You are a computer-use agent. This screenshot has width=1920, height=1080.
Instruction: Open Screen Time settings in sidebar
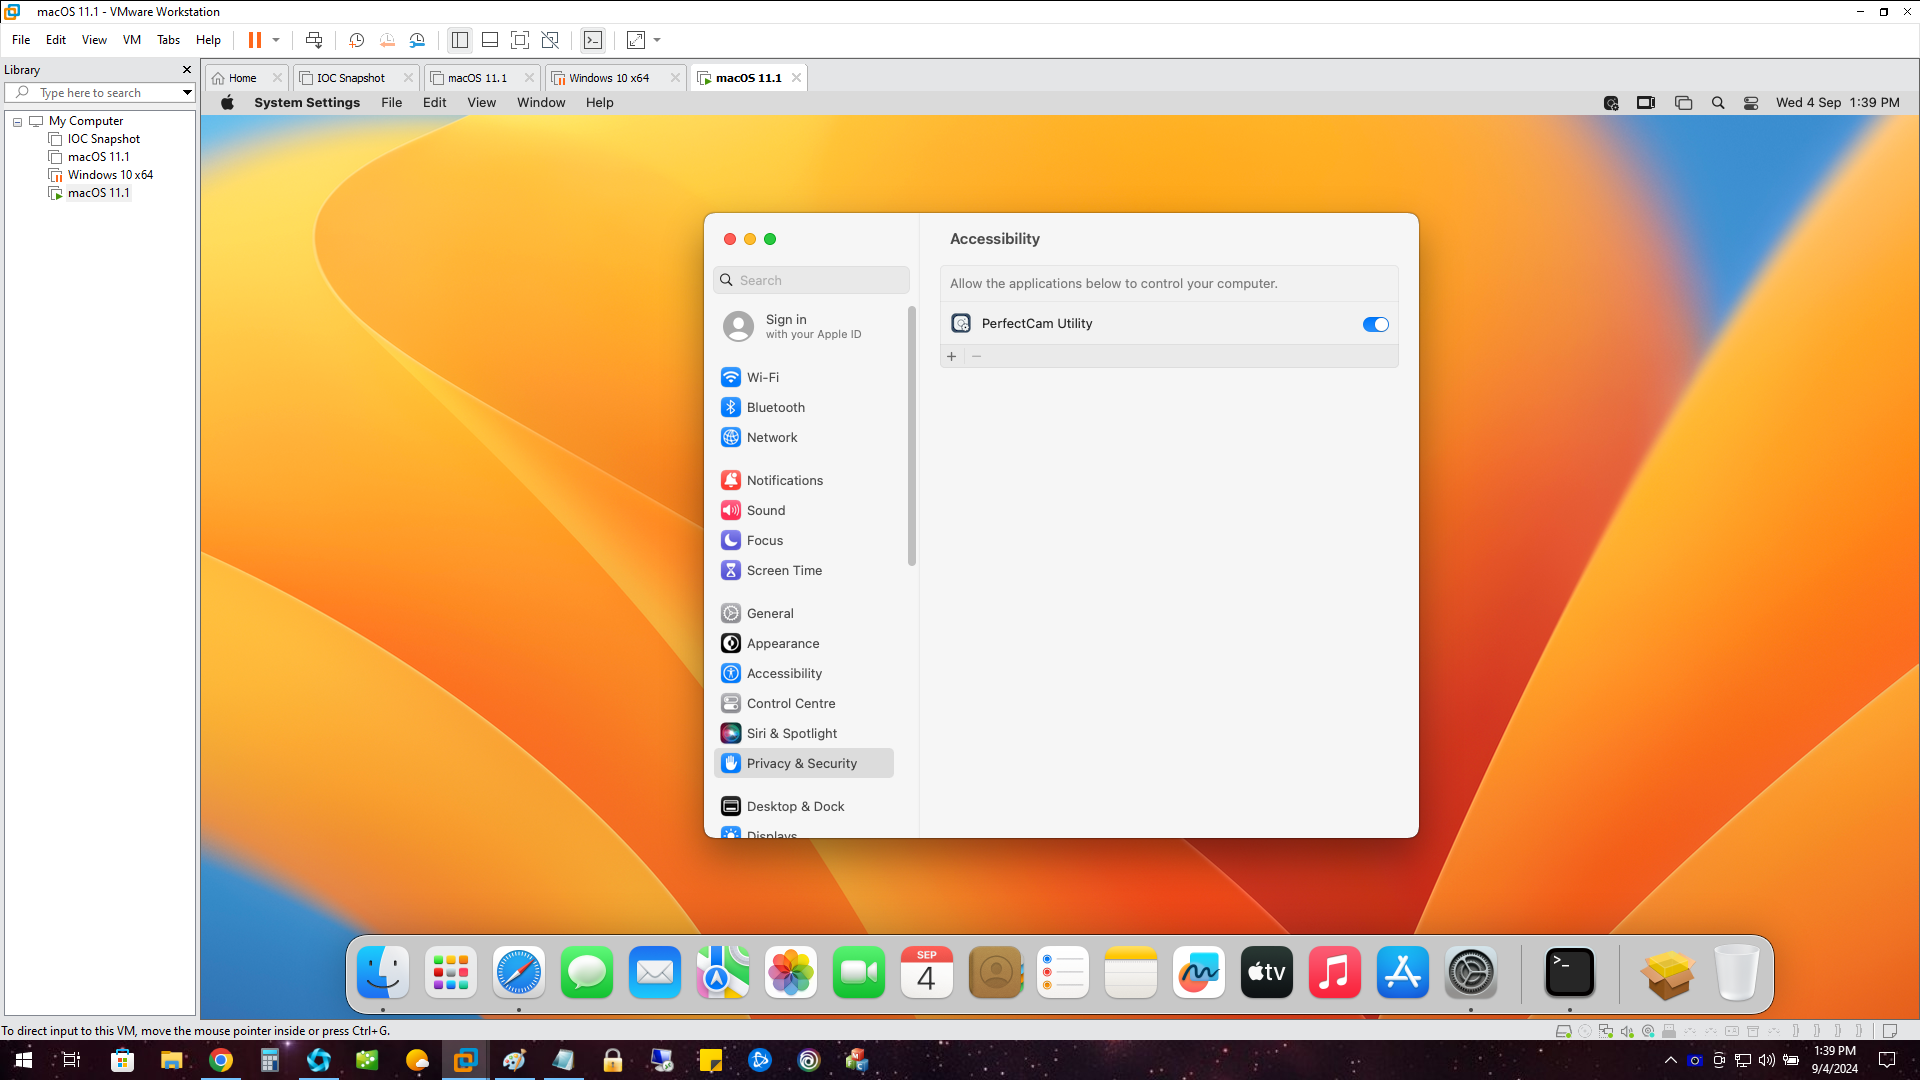(805, 570)
